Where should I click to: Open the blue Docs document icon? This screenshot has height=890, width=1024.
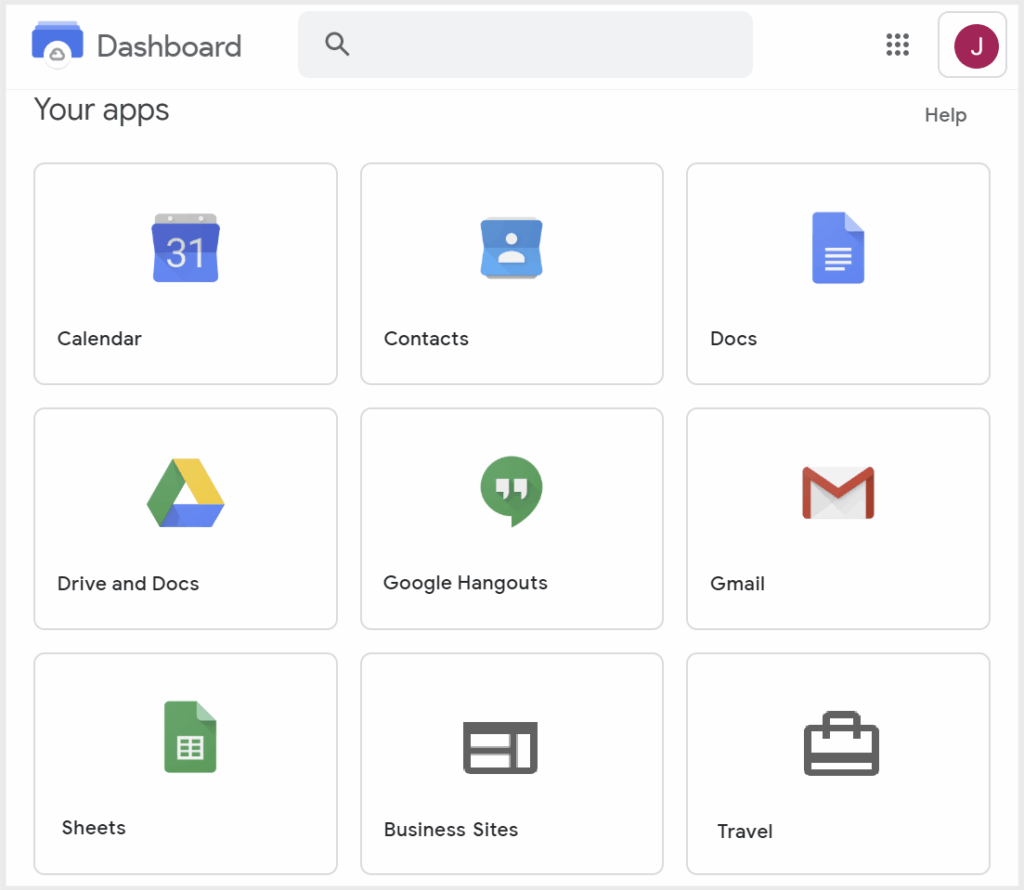coord(837,248)
